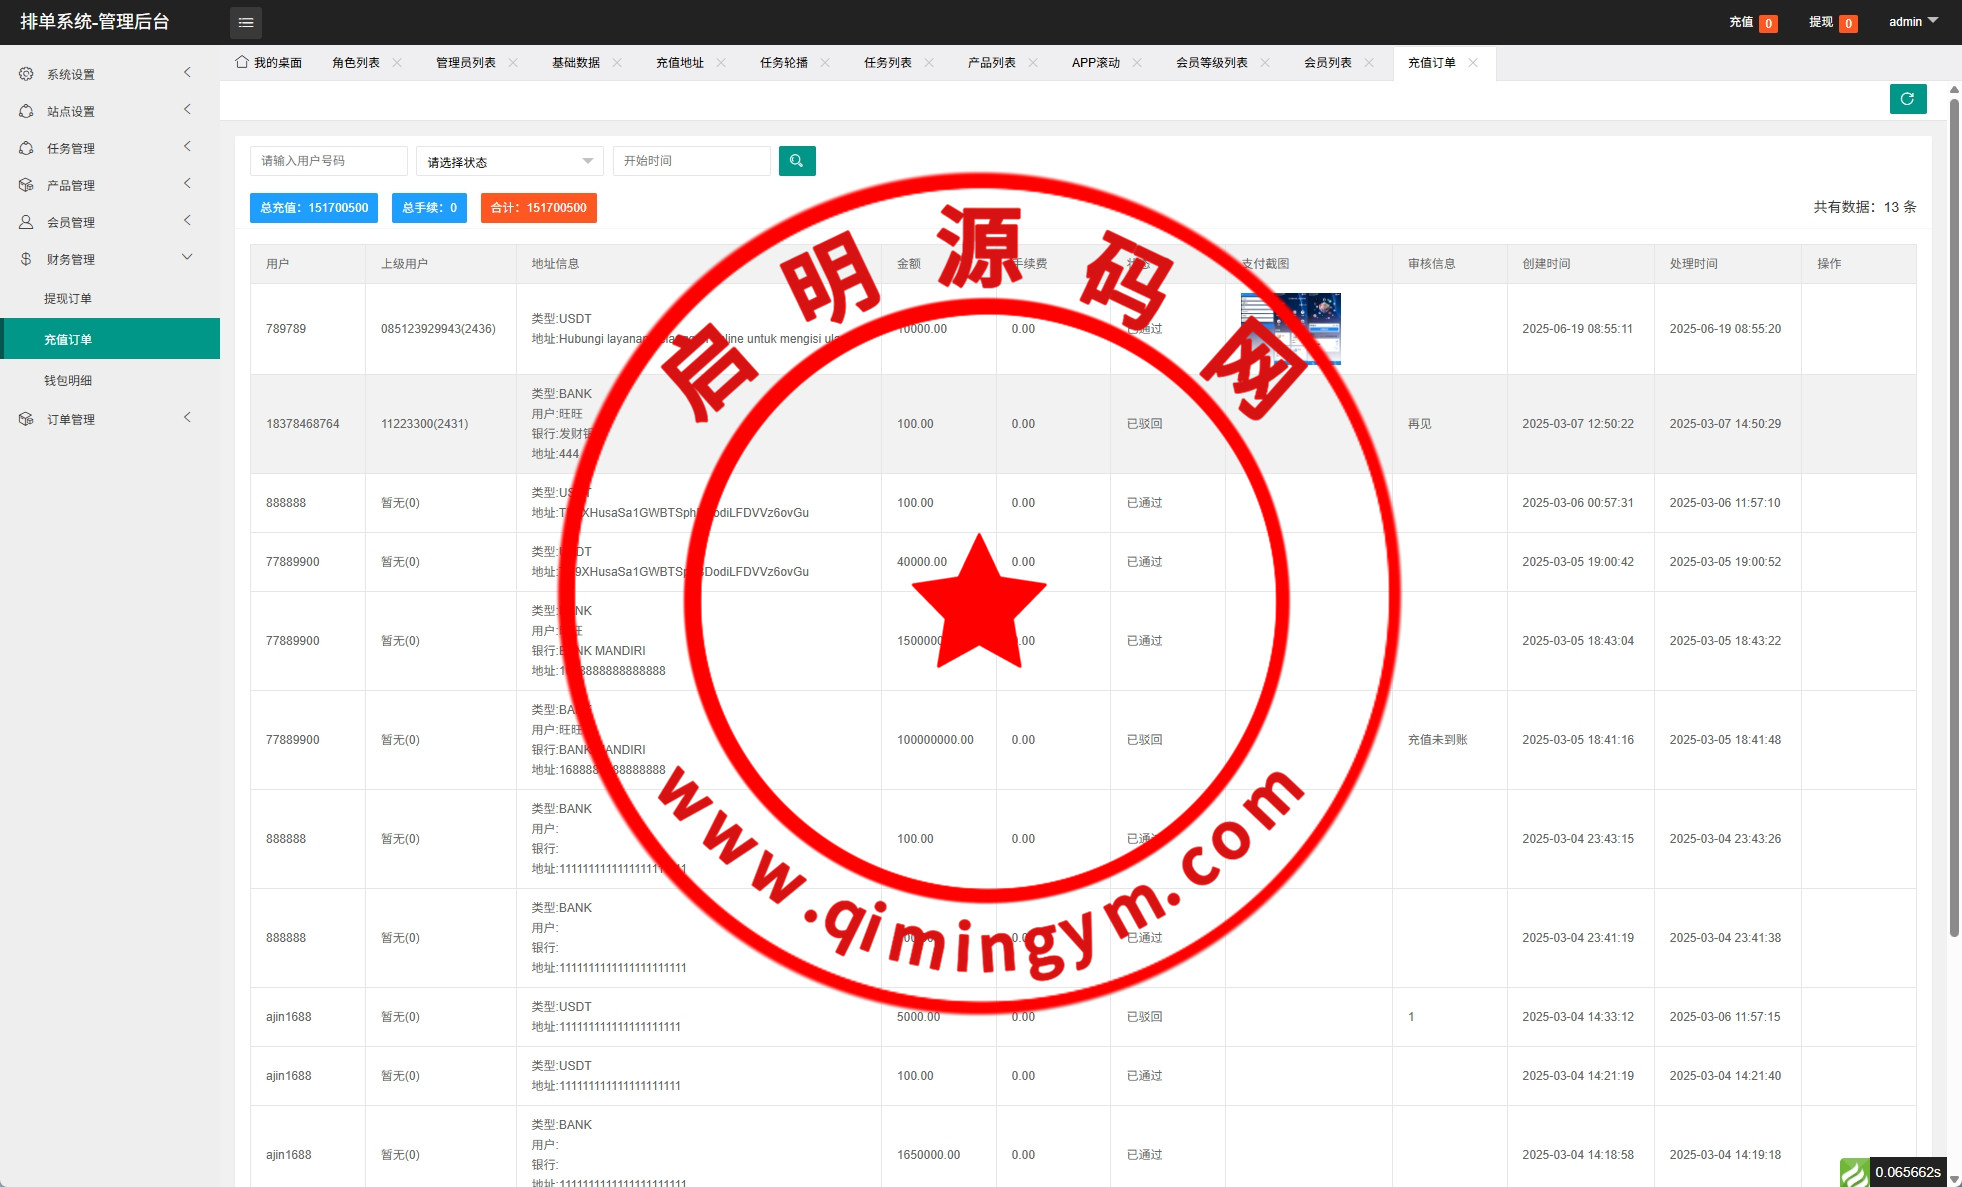Click the 总充值 blue summary button

pos(314,208)
